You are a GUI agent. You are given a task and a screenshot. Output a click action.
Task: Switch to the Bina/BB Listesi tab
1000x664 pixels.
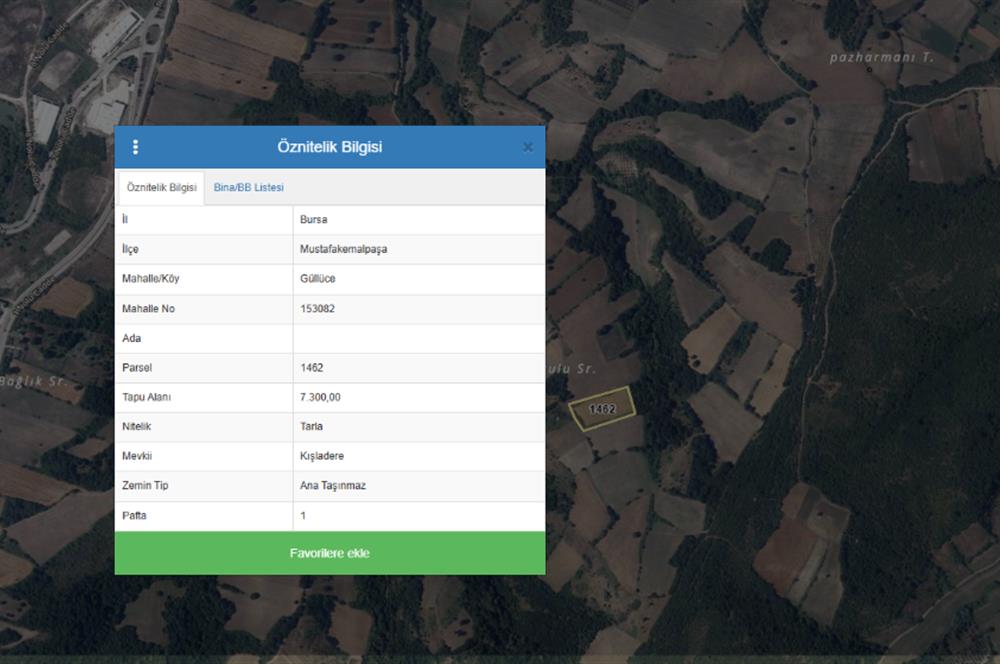[x=249, y=188]
